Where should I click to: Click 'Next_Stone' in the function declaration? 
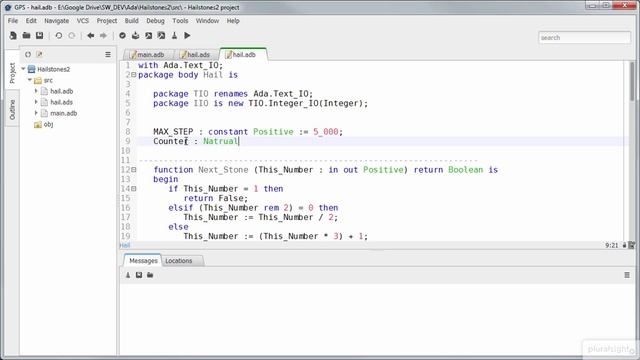223,170
